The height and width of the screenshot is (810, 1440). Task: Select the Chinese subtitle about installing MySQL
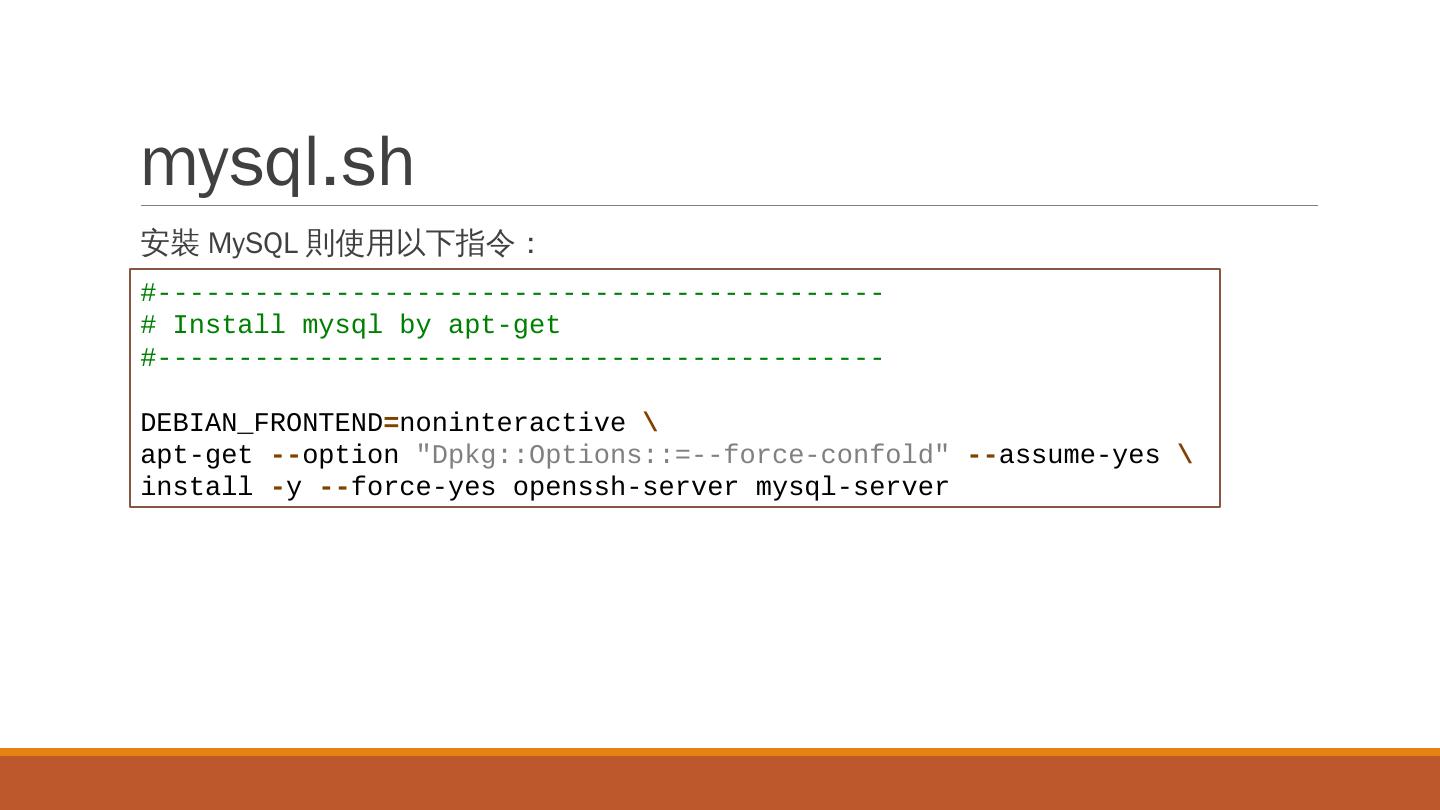click(x=340, y=243)
